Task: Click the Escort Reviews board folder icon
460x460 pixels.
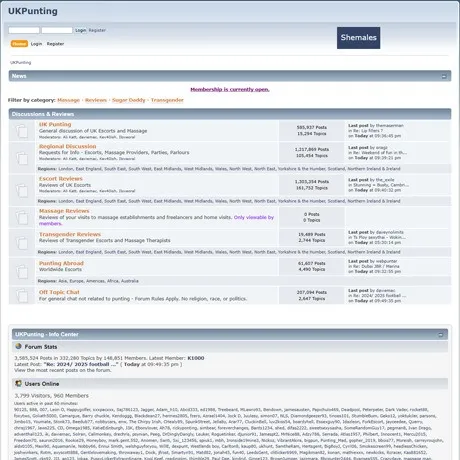Action: coord(22,190)
